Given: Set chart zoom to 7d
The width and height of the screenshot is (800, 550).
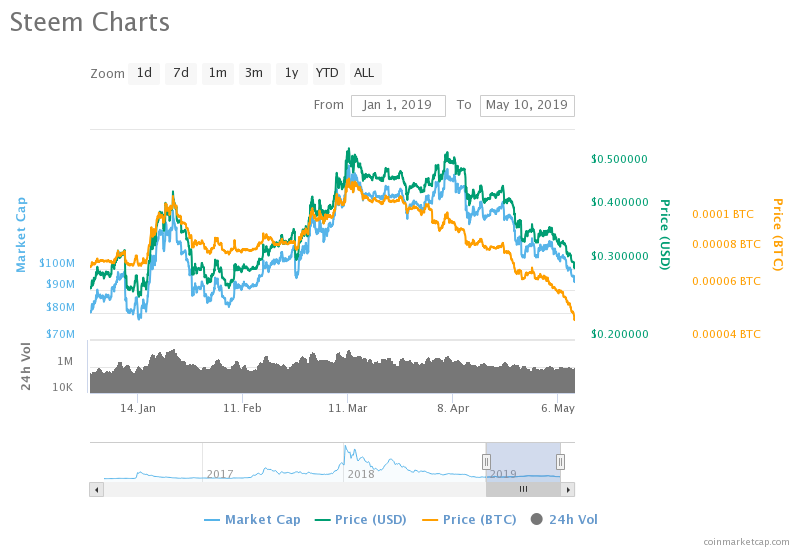Looking at the screenshot, I should tap(181, 73).
